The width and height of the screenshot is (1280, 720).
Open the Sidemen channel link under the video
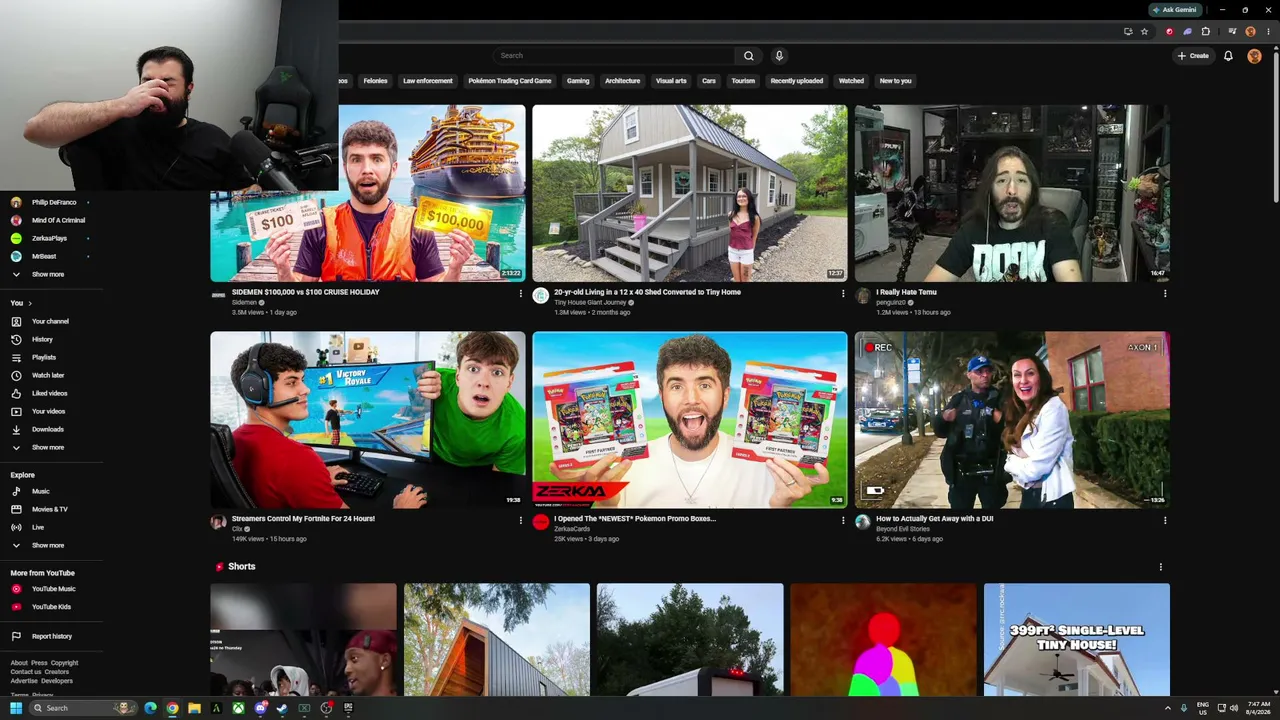(x=244, y=302)
